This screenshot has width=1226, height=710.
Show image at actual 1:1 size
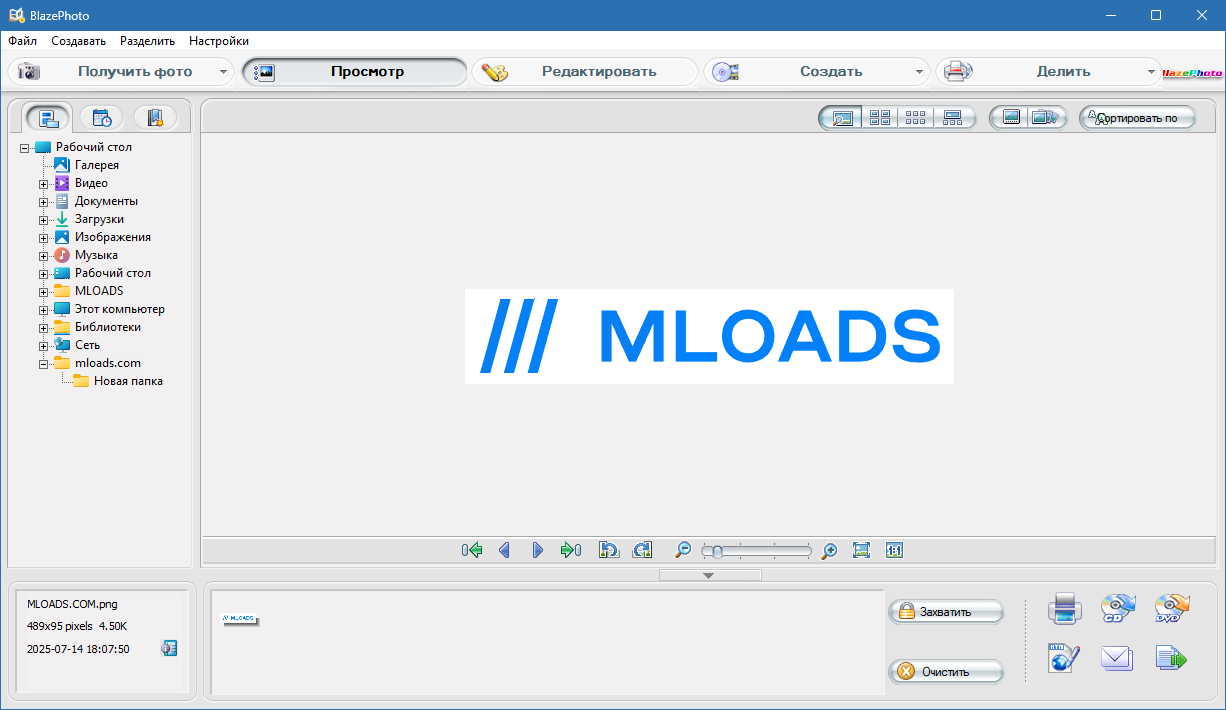(x=894, y=550)
